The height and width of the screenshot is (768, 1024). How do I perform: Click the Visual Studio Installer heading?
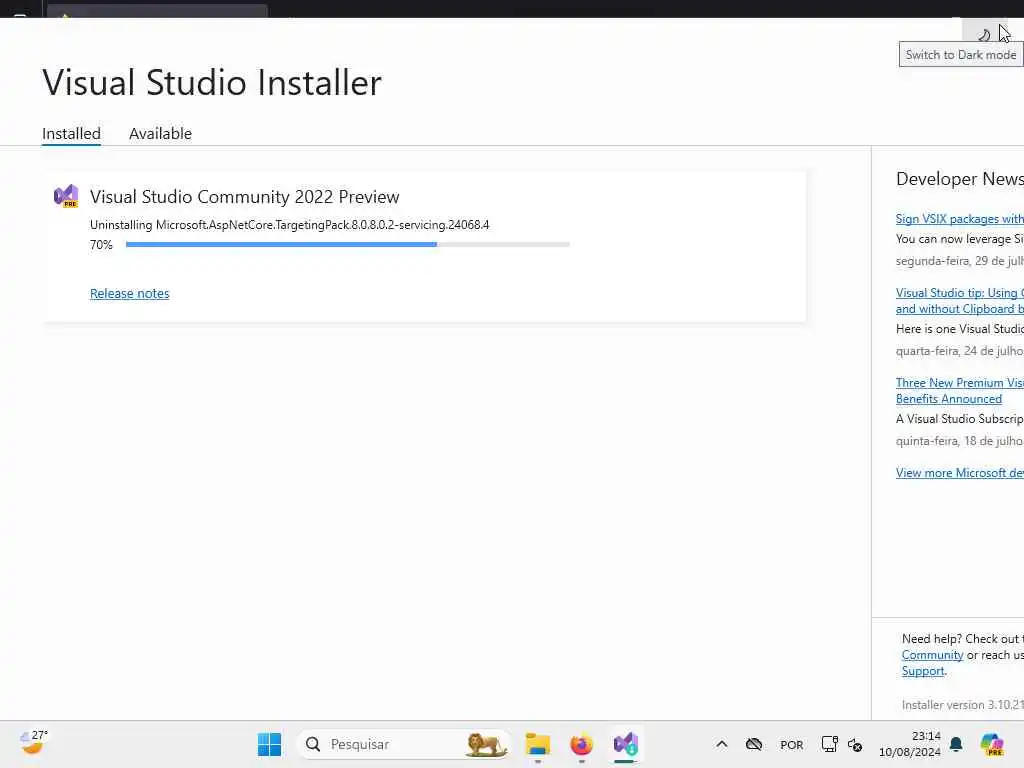(x=212, y=82)
